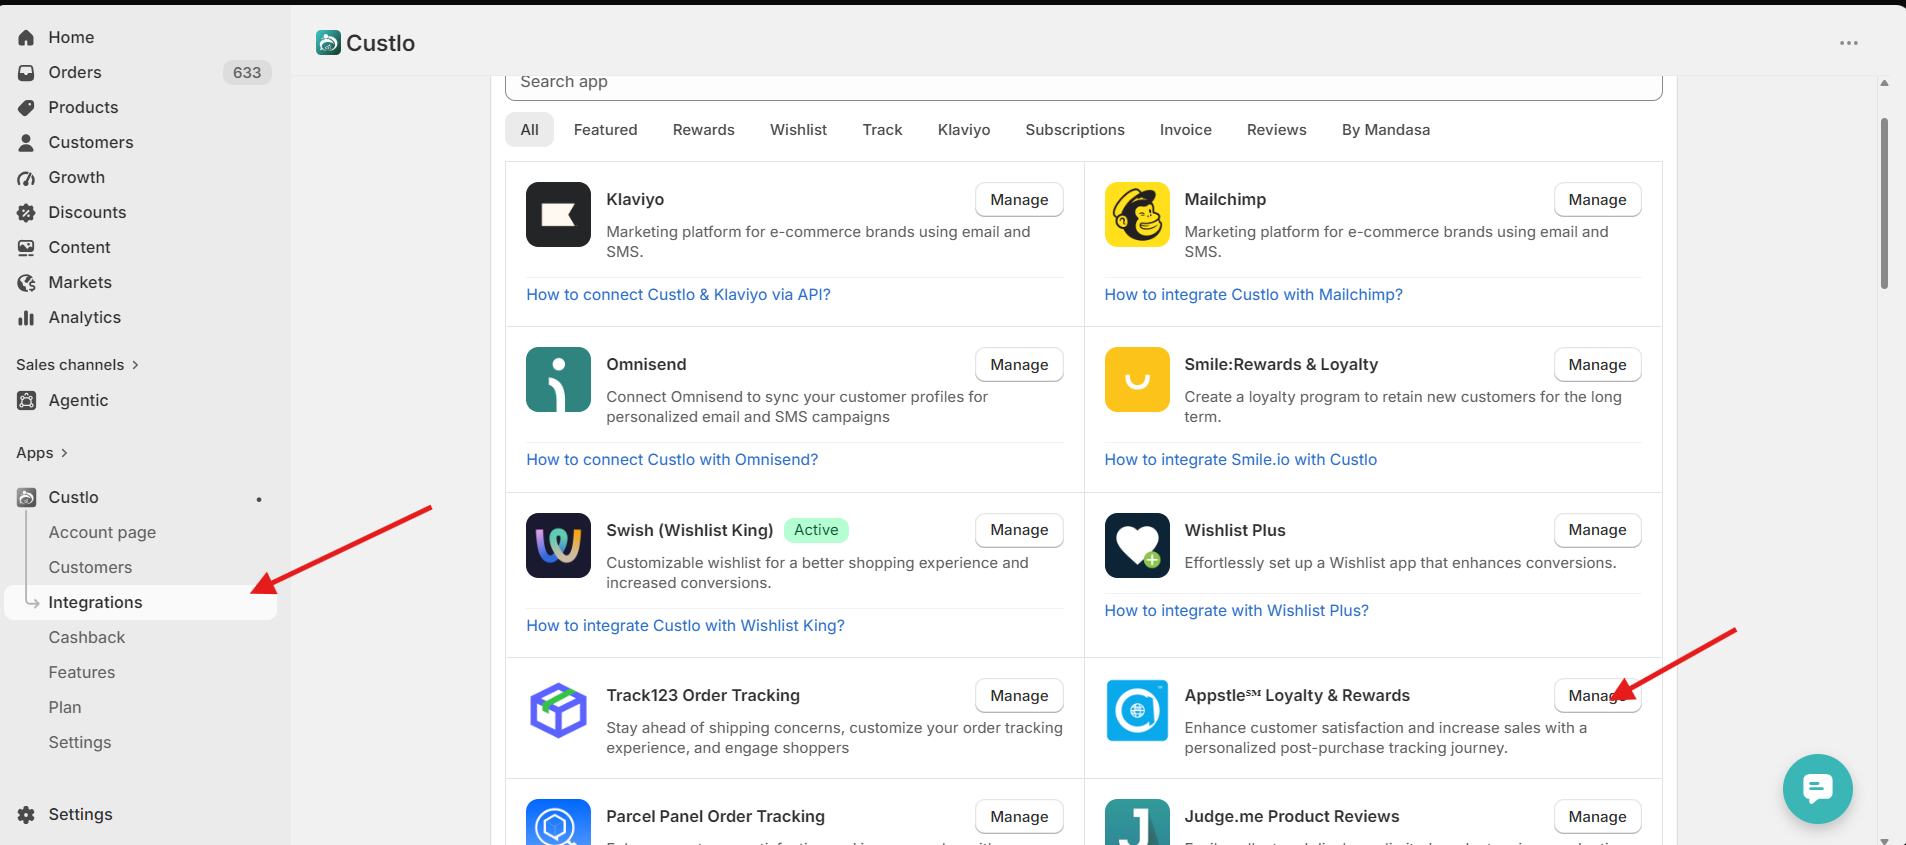Screen dimensions: 1906x845
Task: Click the Omnisend app logo
Action: 558,379
